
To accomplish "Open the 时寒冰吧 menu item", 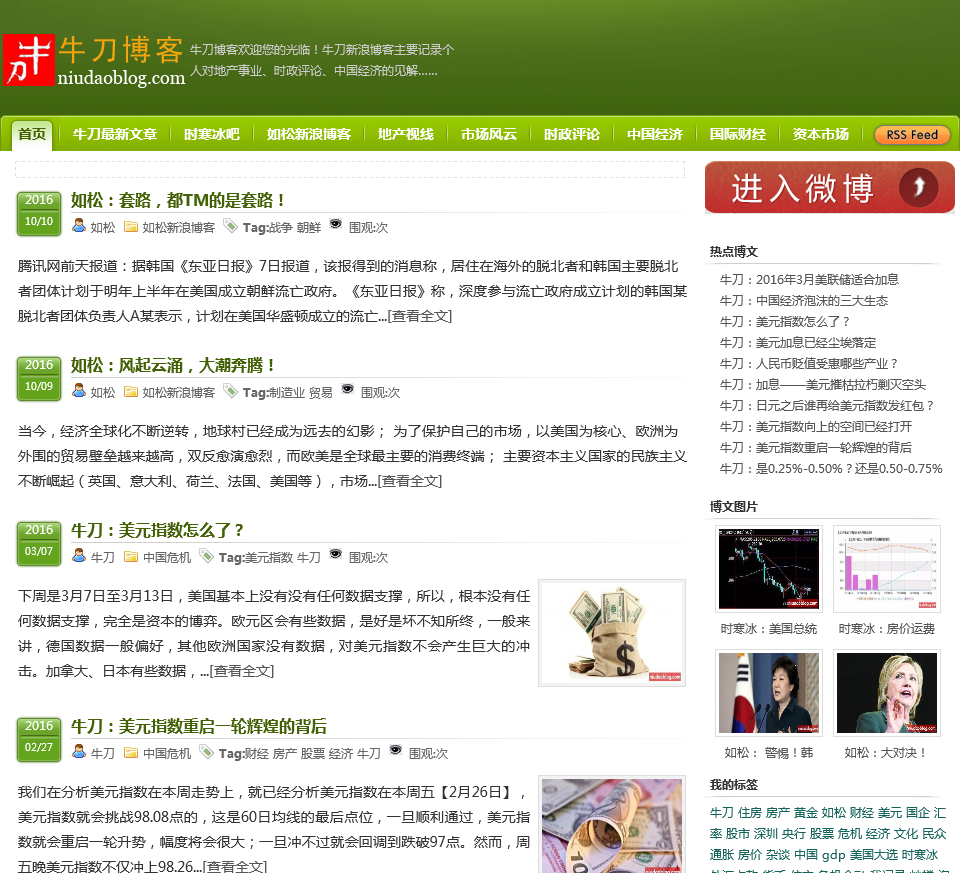I will click(x=212, y=134).
